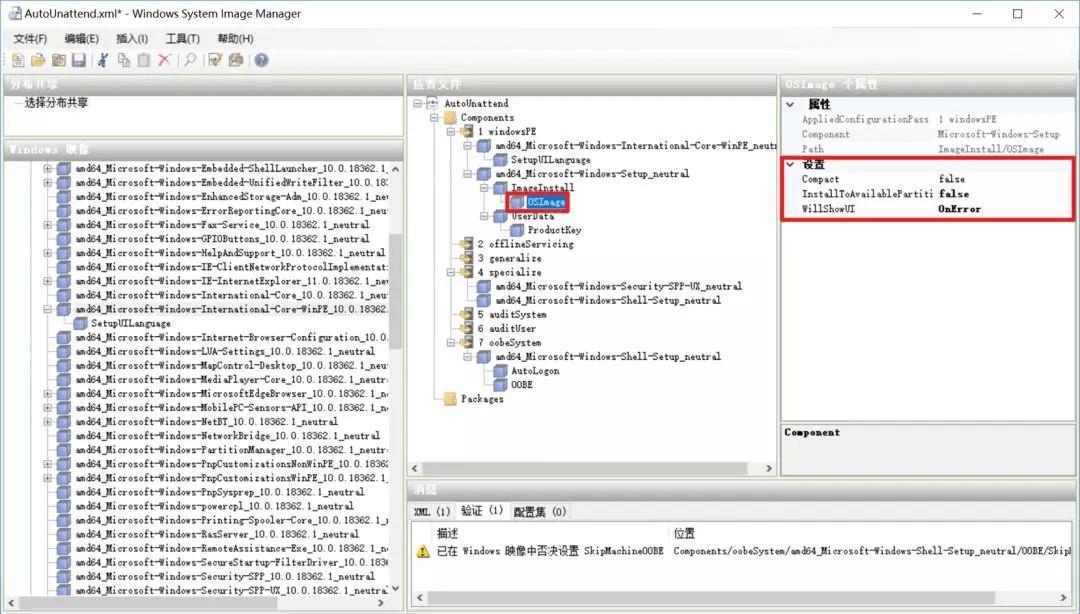Click the Create Configuration Set toolbar icon
Screen dimensions: 1080x614
pos(236,61)
